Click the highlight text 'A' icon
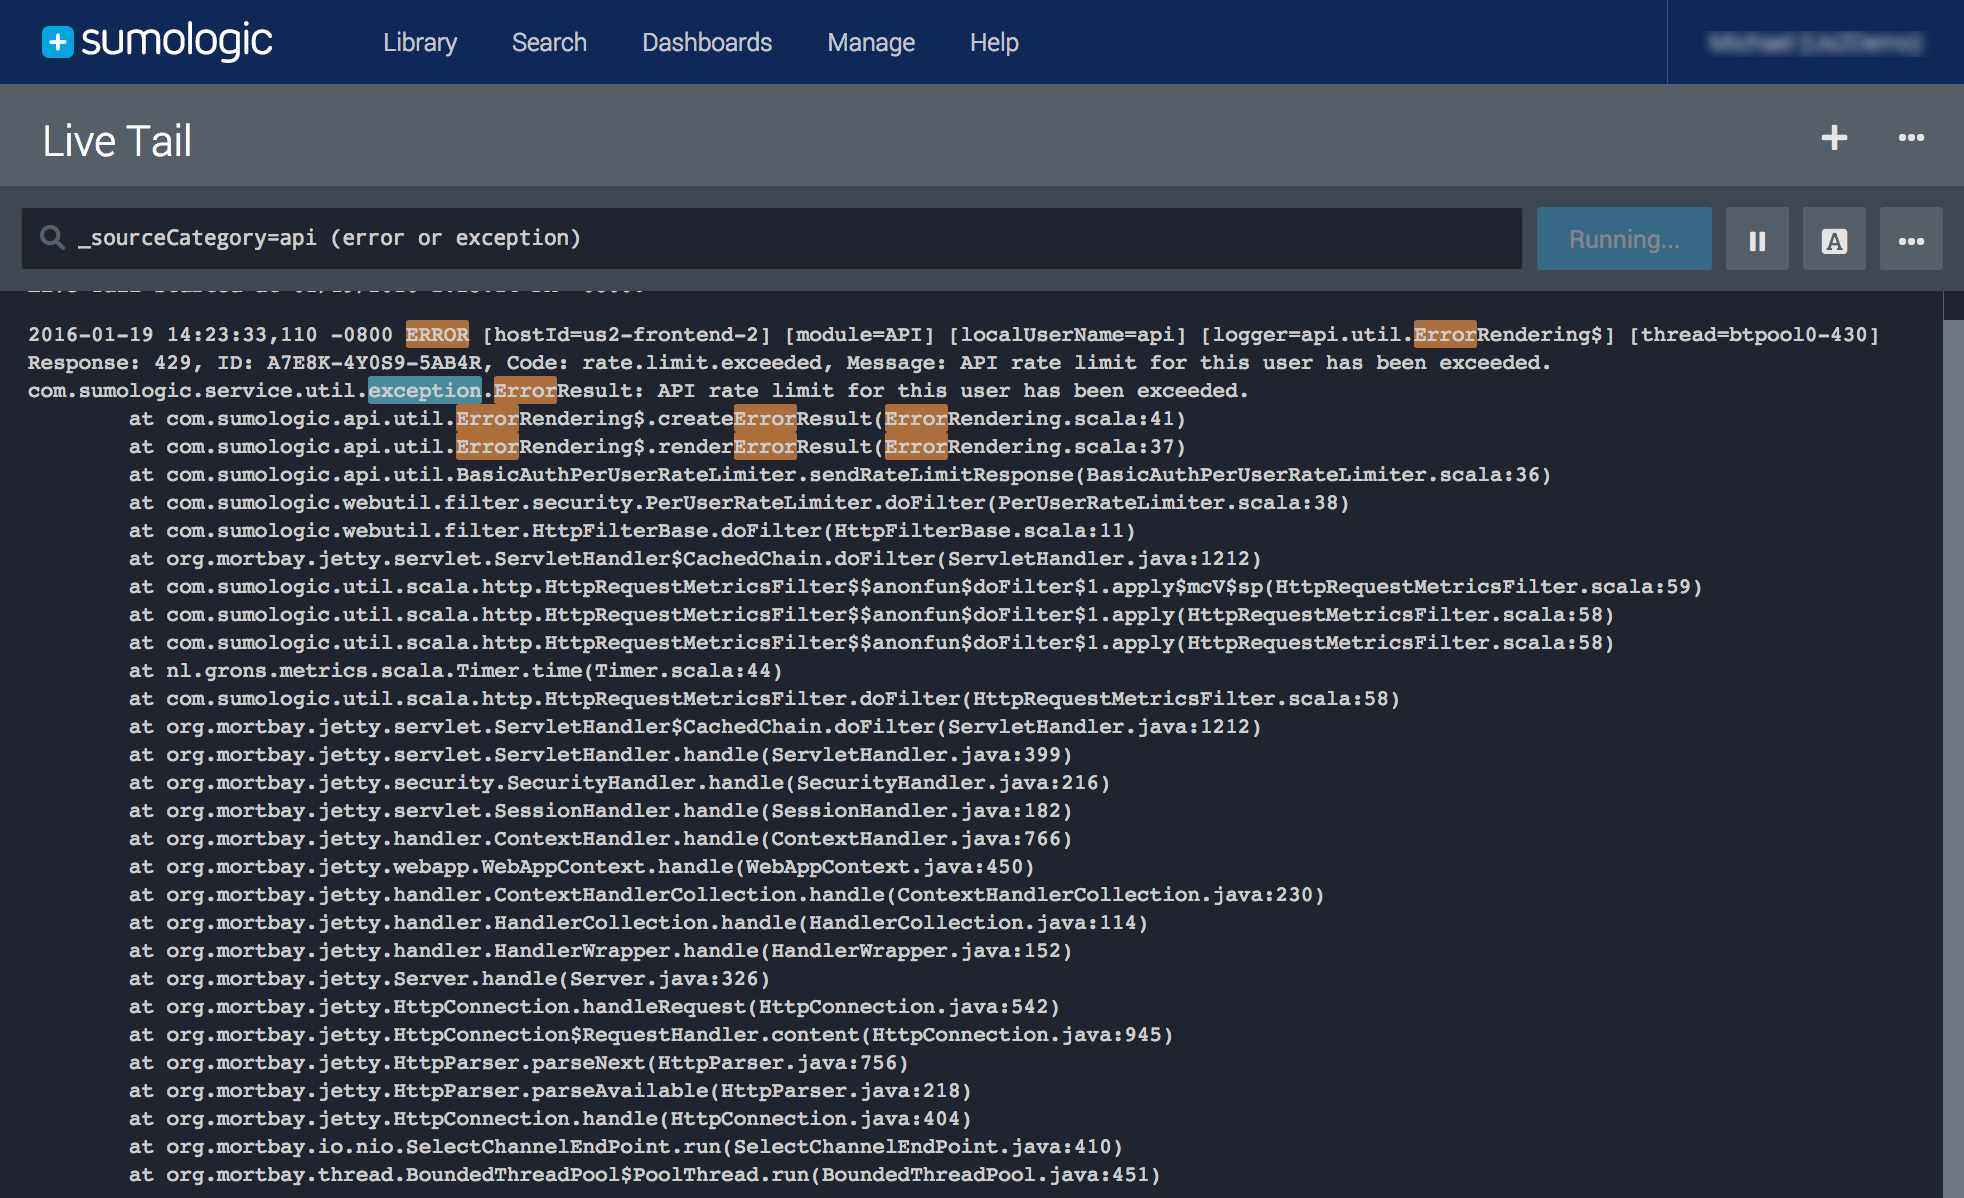 click(x=1833, y=240)
